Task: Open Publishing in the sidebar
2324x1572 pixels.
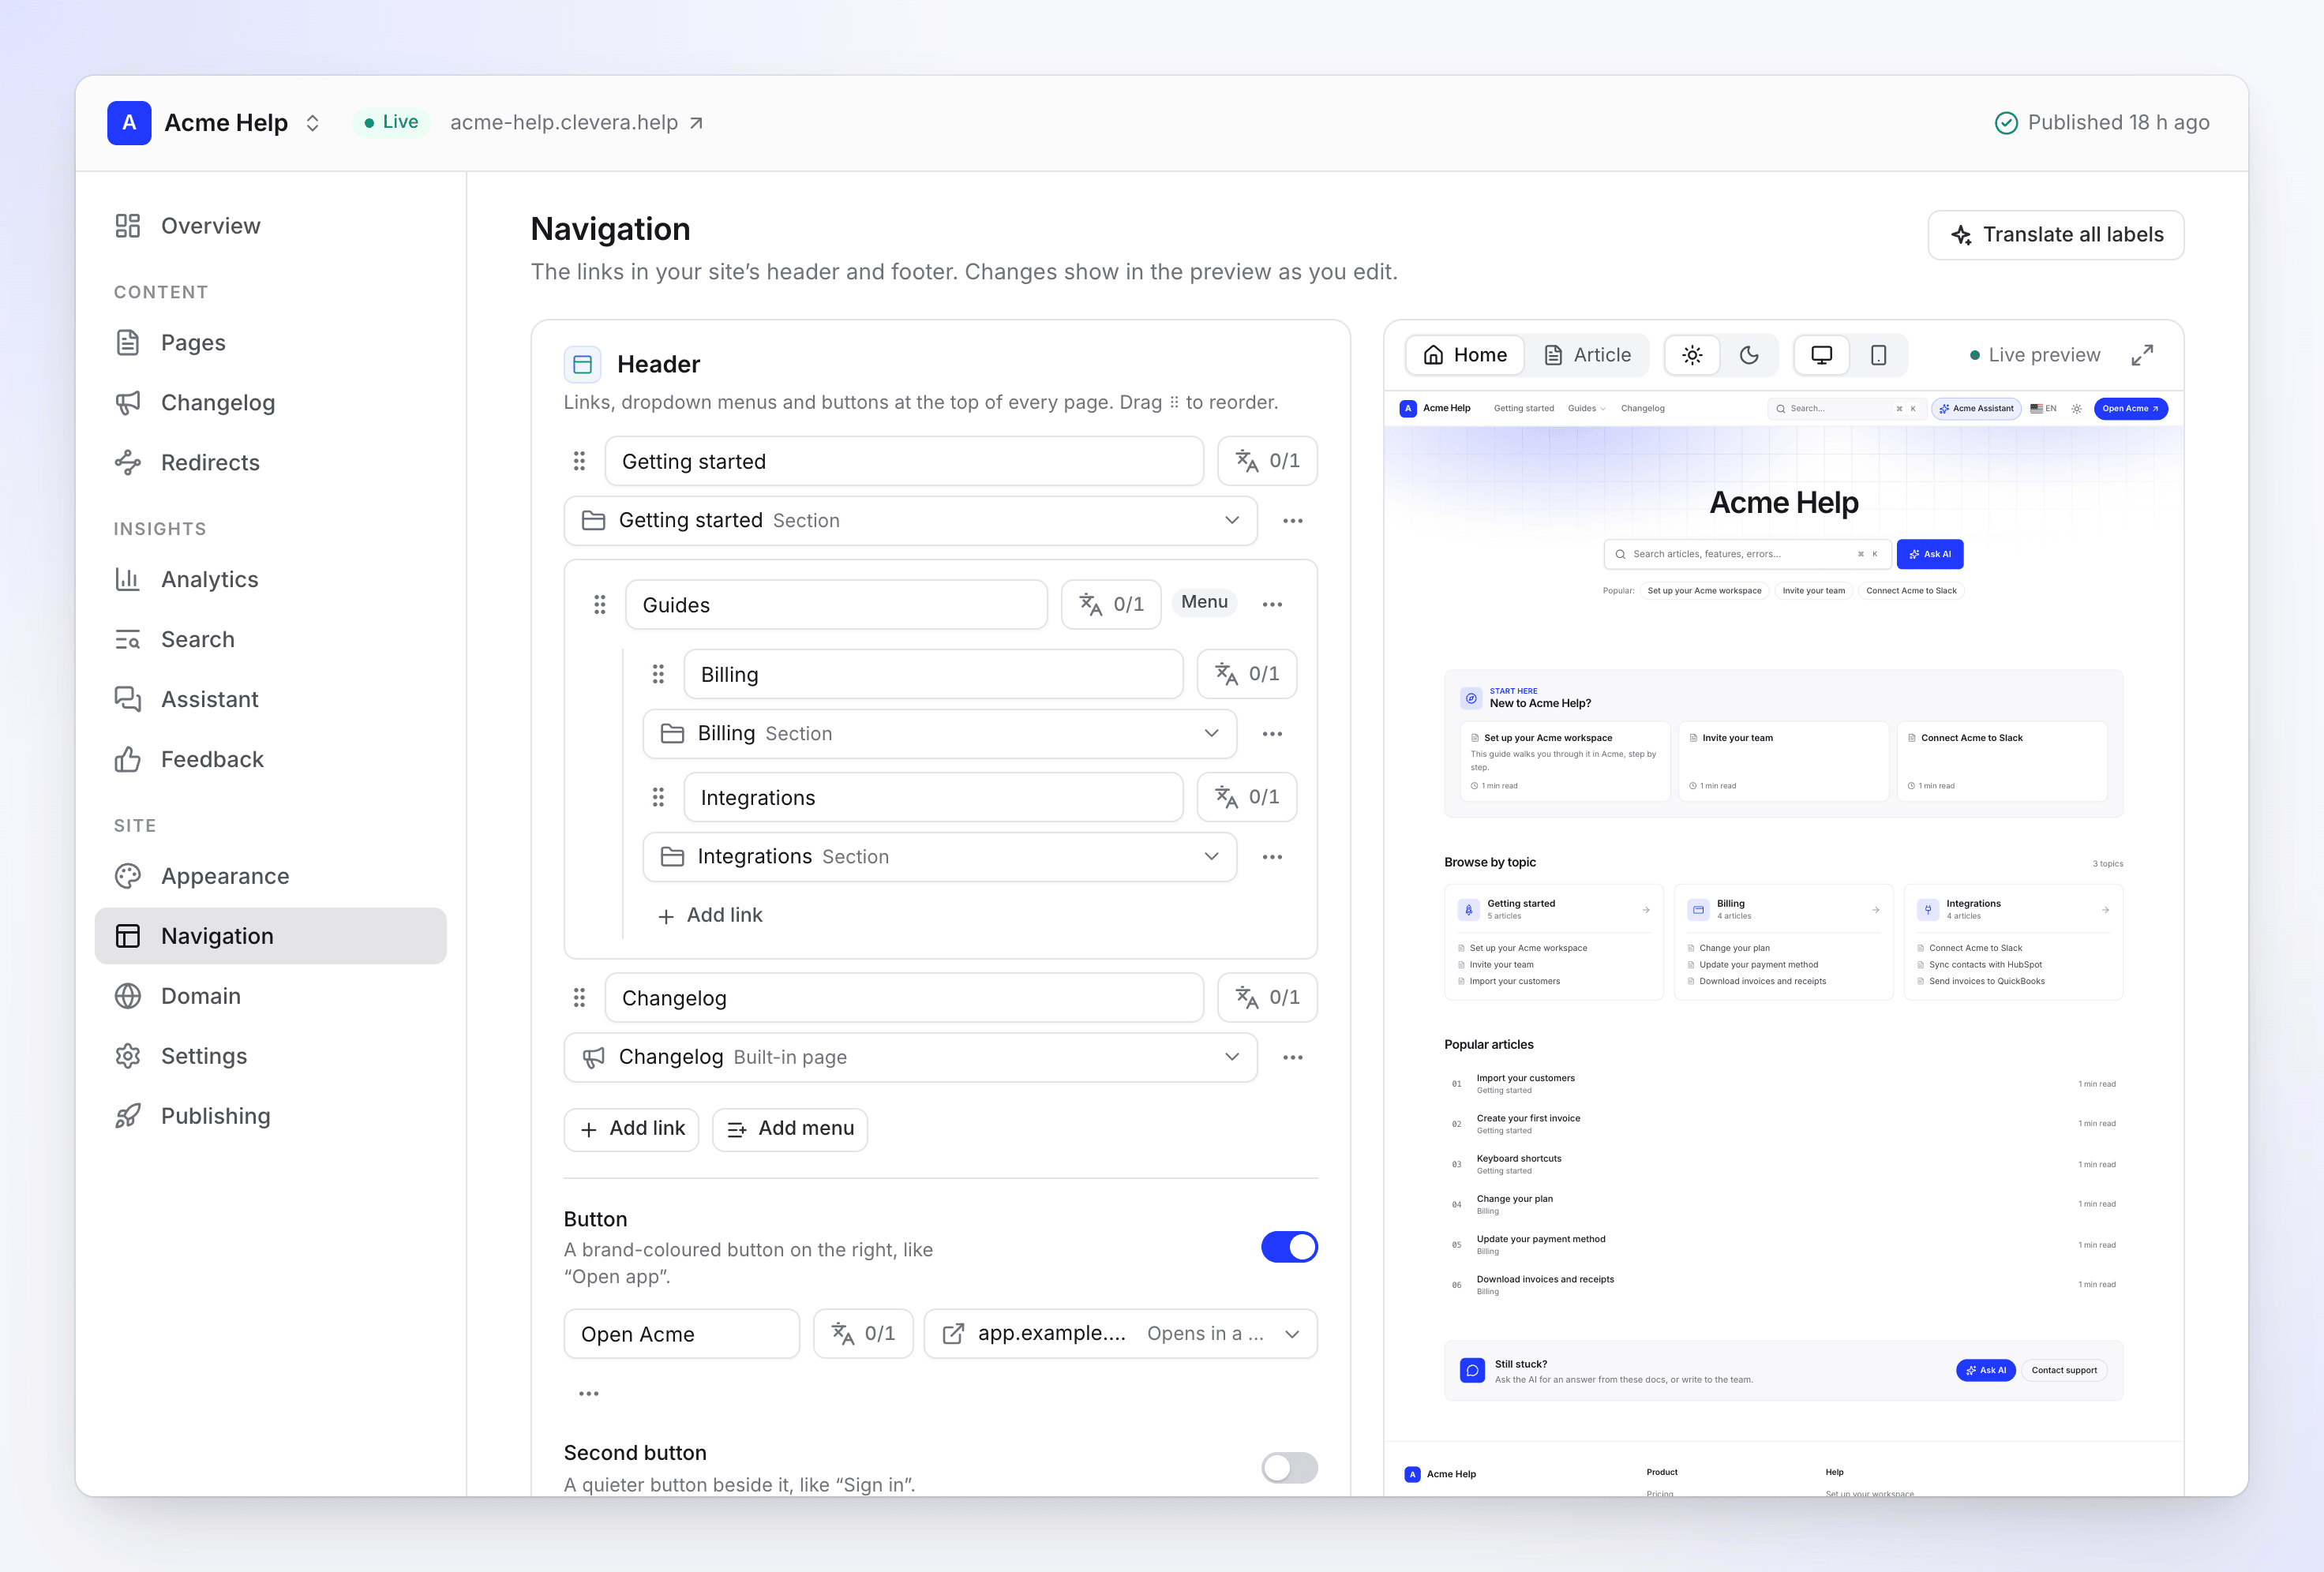Action: pos(270,1116)
